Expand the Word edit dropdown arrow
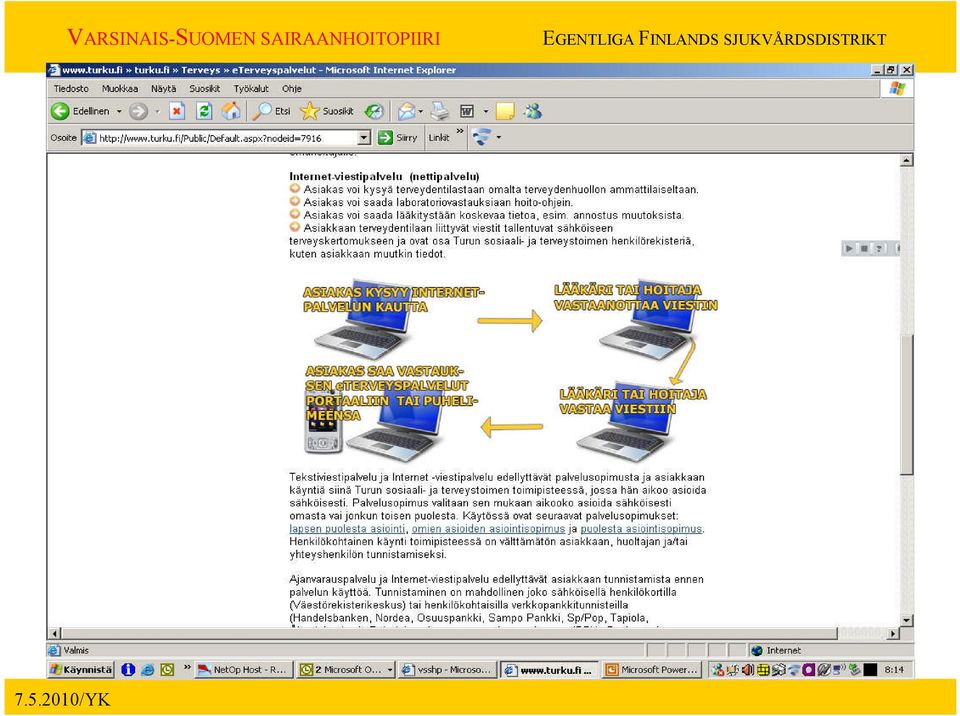Viewport: 960px width, 716px height. click(x=486, y=111)
